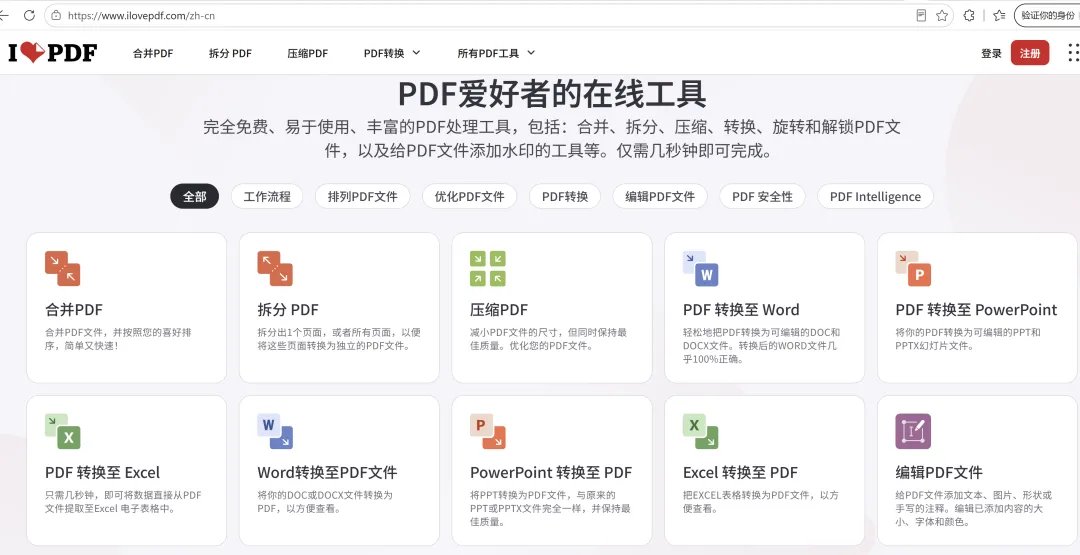Select the PDF转换 filter tab
Viewport: 1080px width, 555px height.
tap(565, 196)
